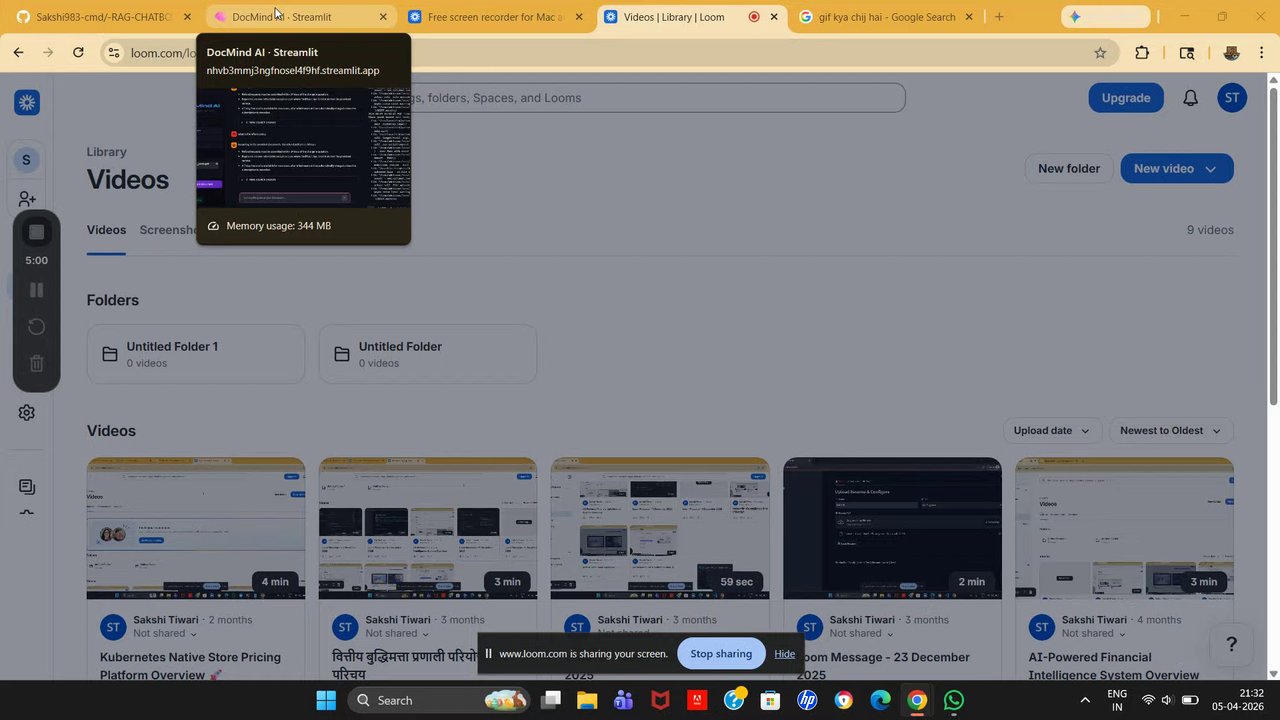
Task: Open Untitled Folder 1
Action: tap(196, 354)
